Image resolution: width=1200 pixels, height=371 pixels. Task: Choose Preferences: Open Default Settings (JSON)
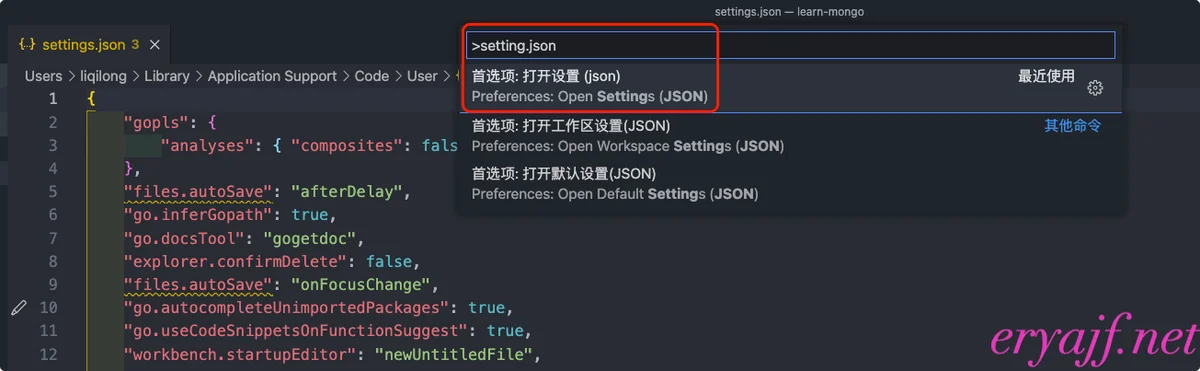(791, 183)
